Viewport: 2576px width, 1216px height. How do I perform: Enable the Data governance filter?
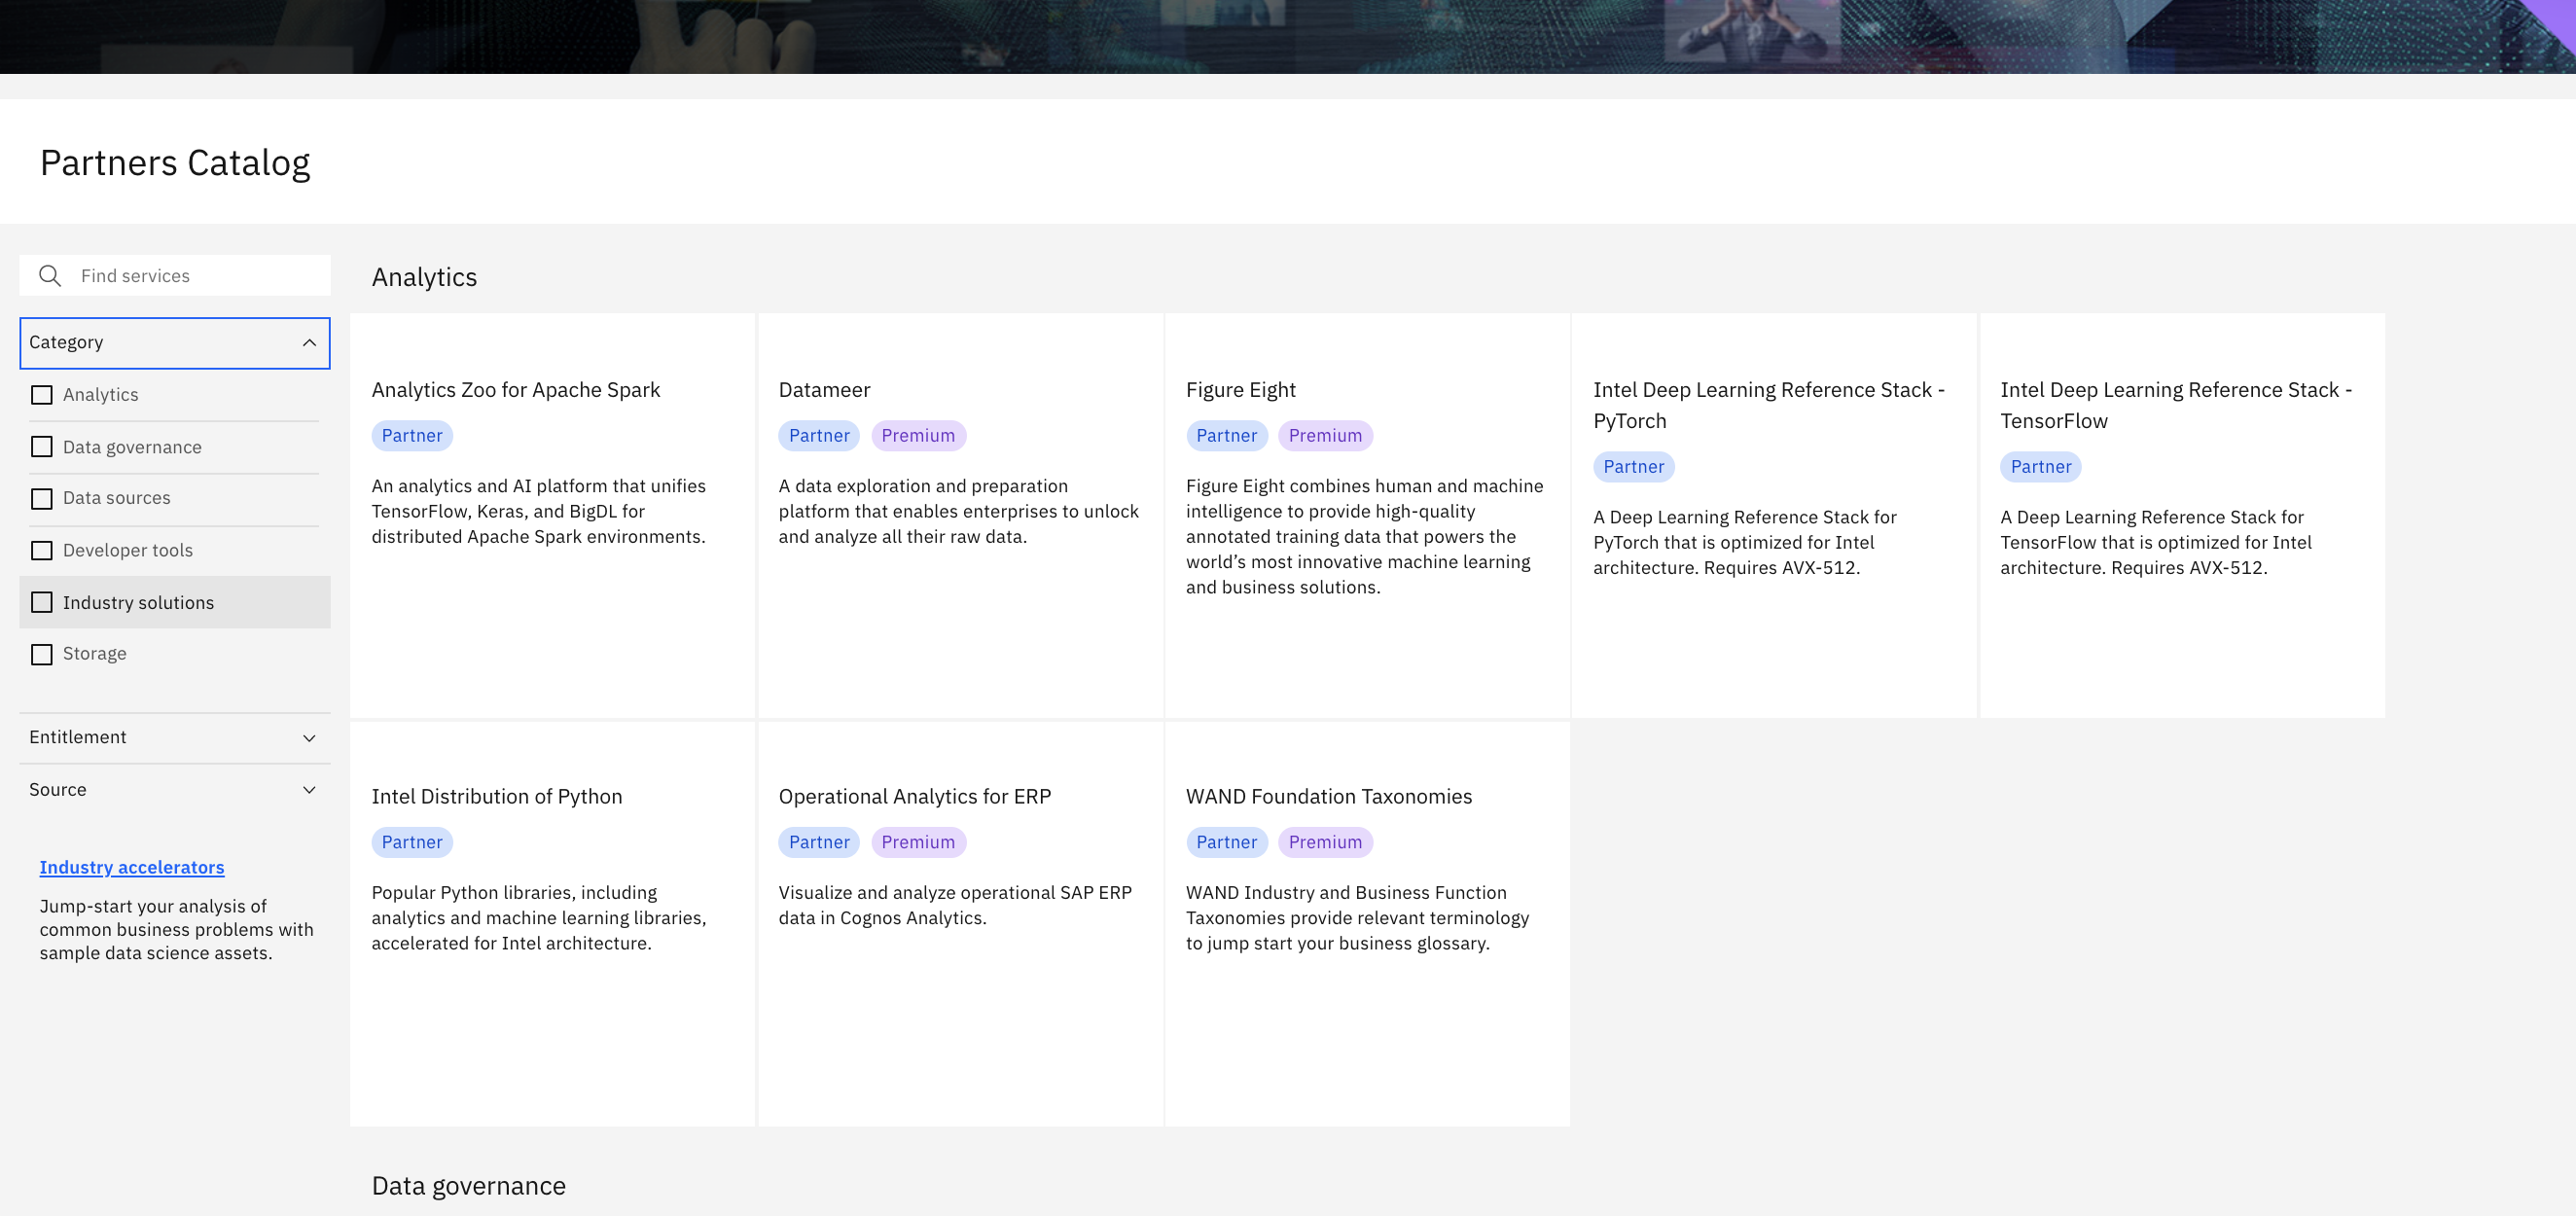click(x=41, y=446)
